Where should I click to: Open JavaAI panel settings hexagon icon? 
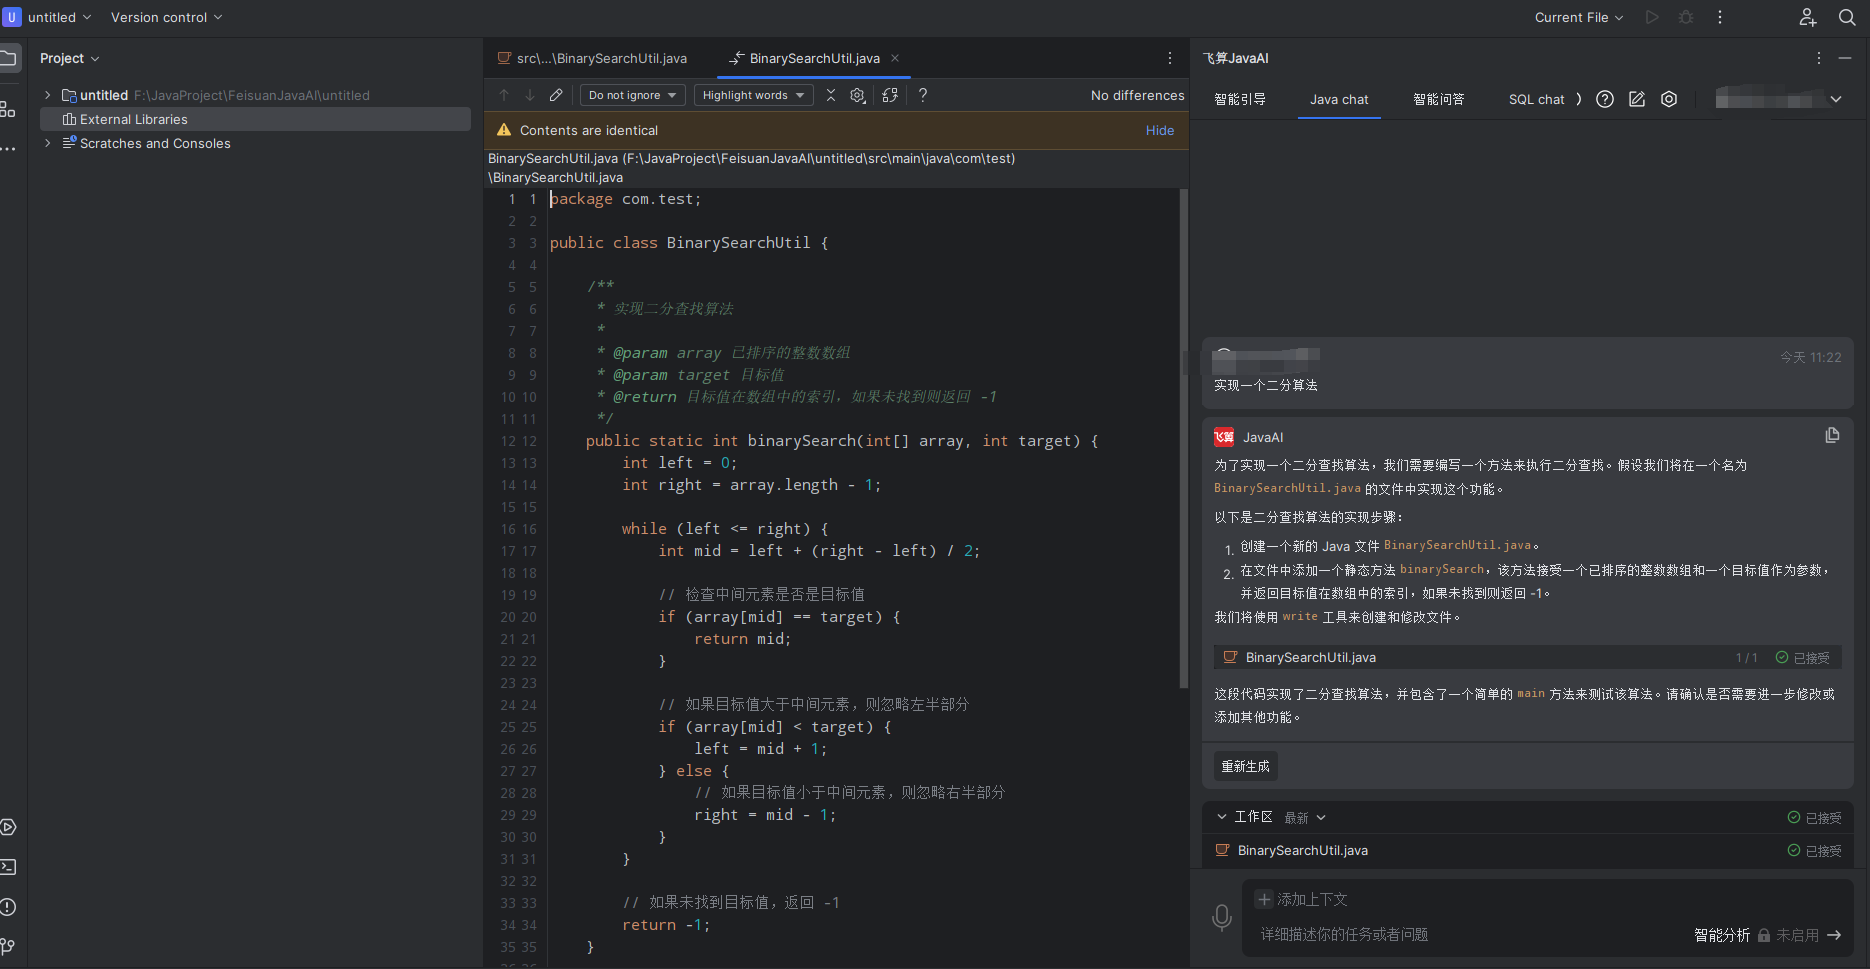1669,99
